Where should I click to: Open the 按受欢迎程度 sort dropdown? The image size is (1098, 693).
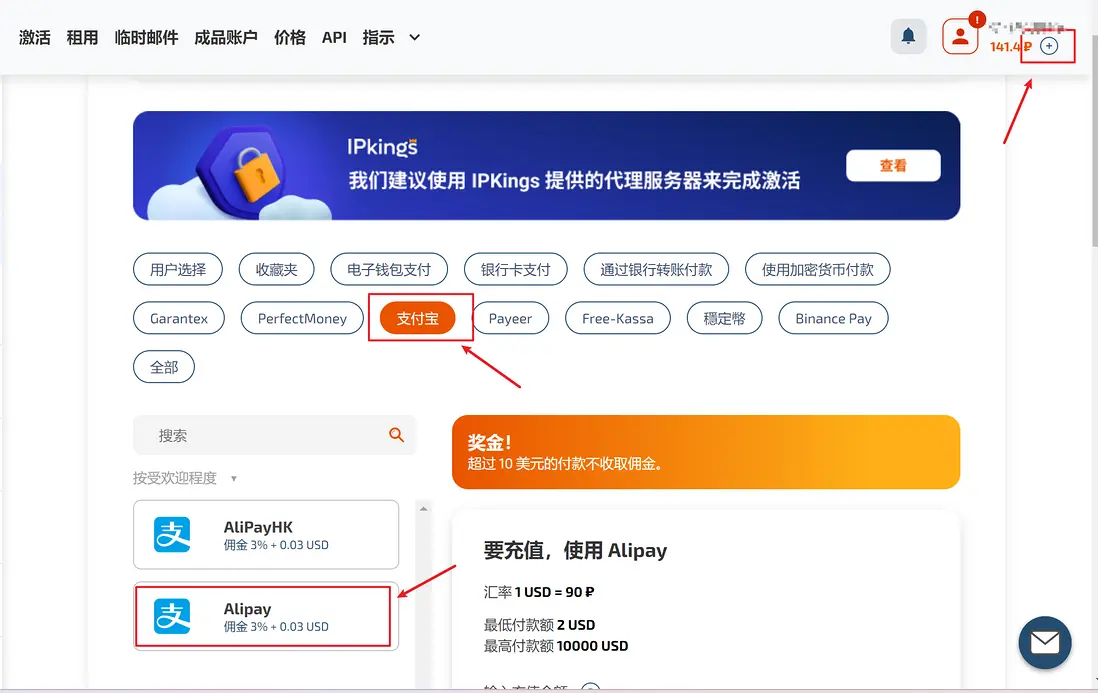(x=185, y=478)
